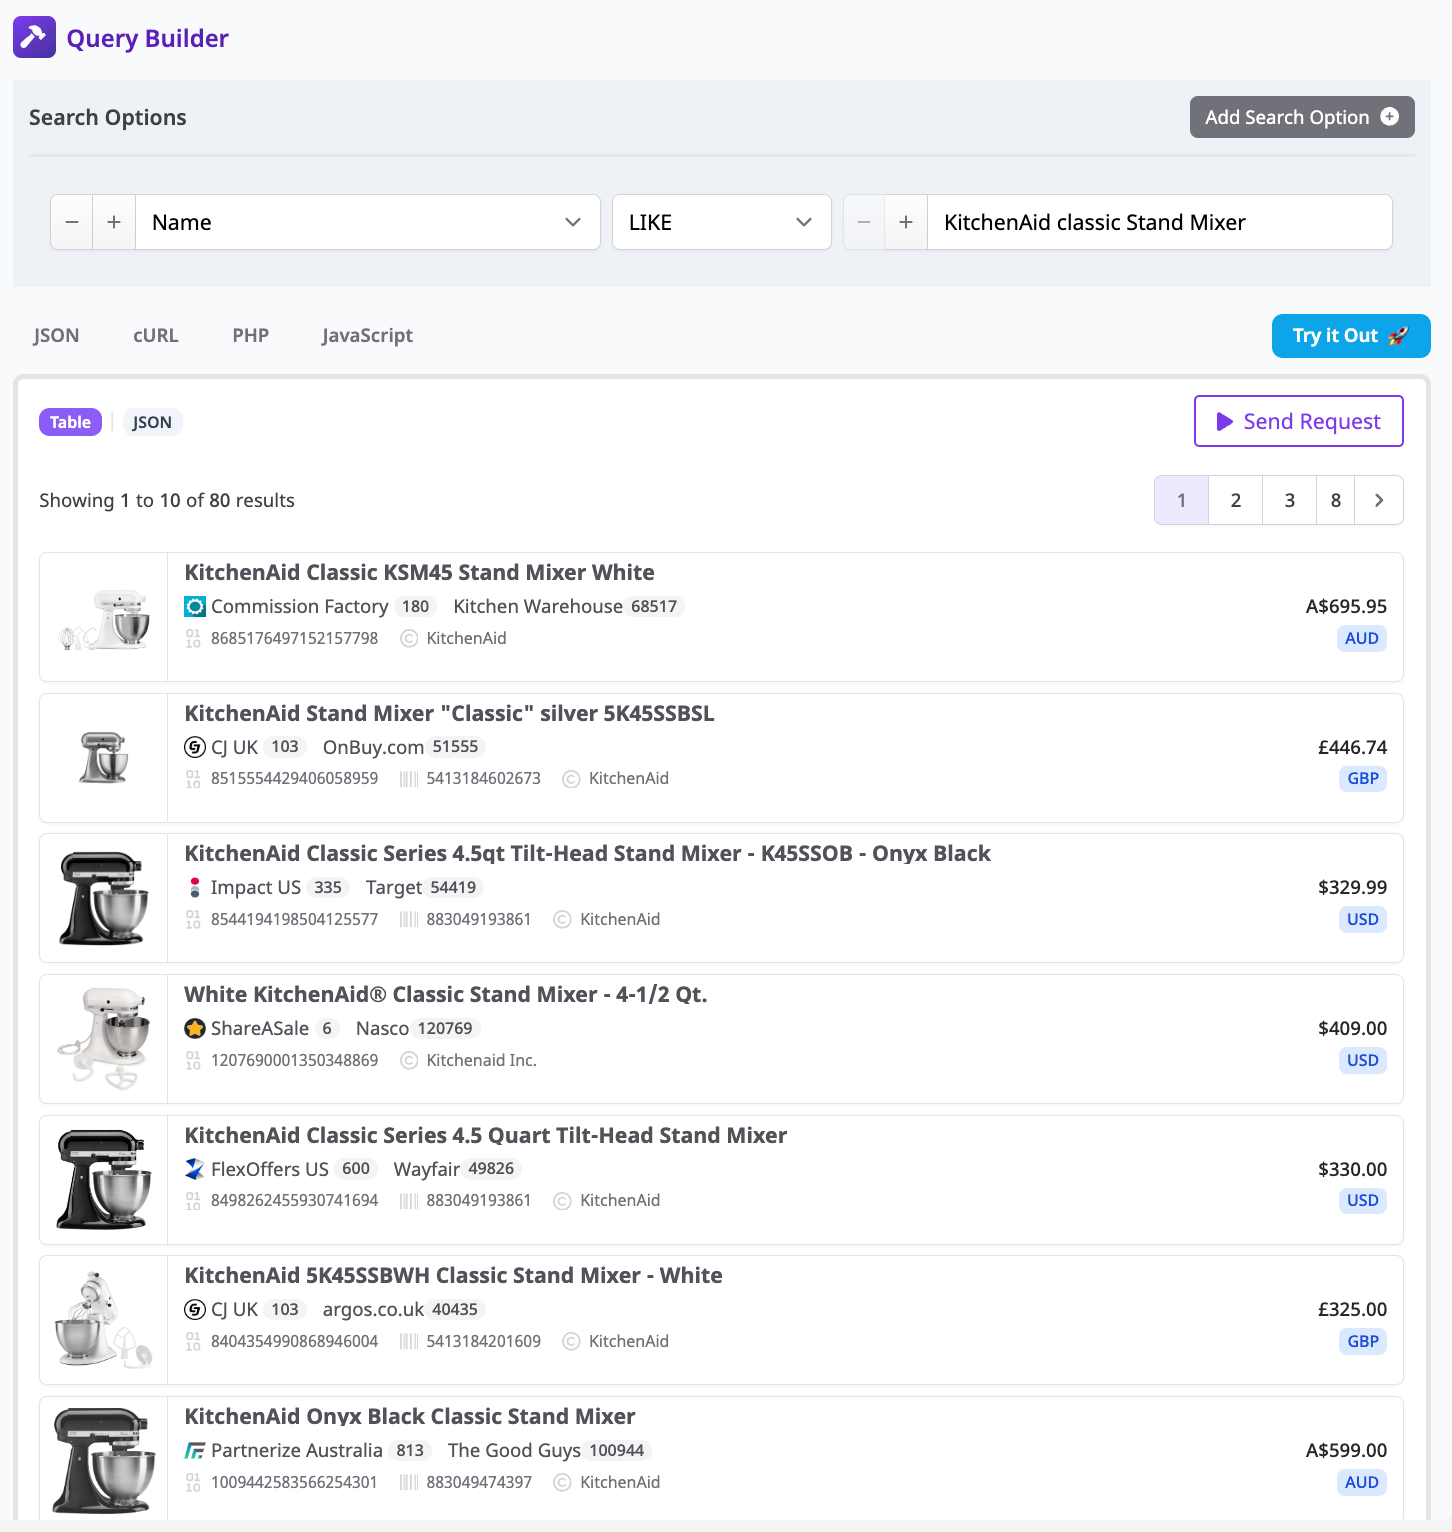Click Commission Factory network icon

(195, 606)
